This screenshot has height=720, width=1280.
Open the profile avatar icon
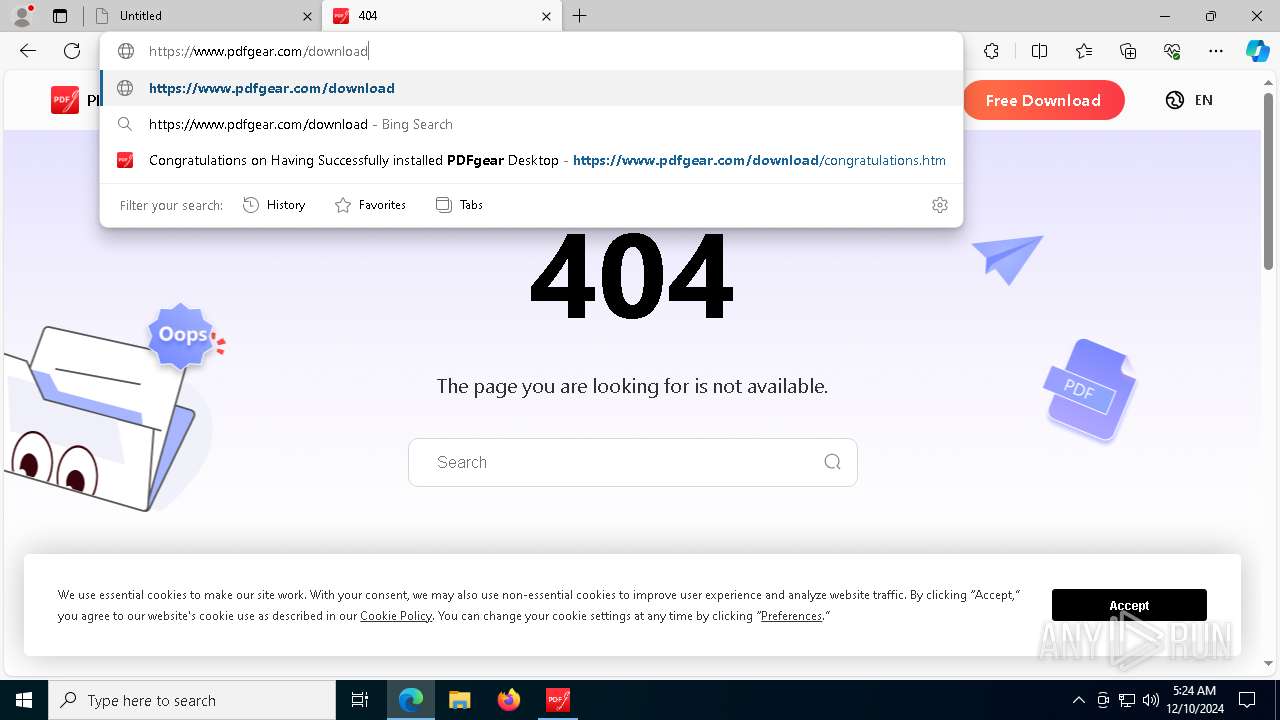tap(22, 15)
